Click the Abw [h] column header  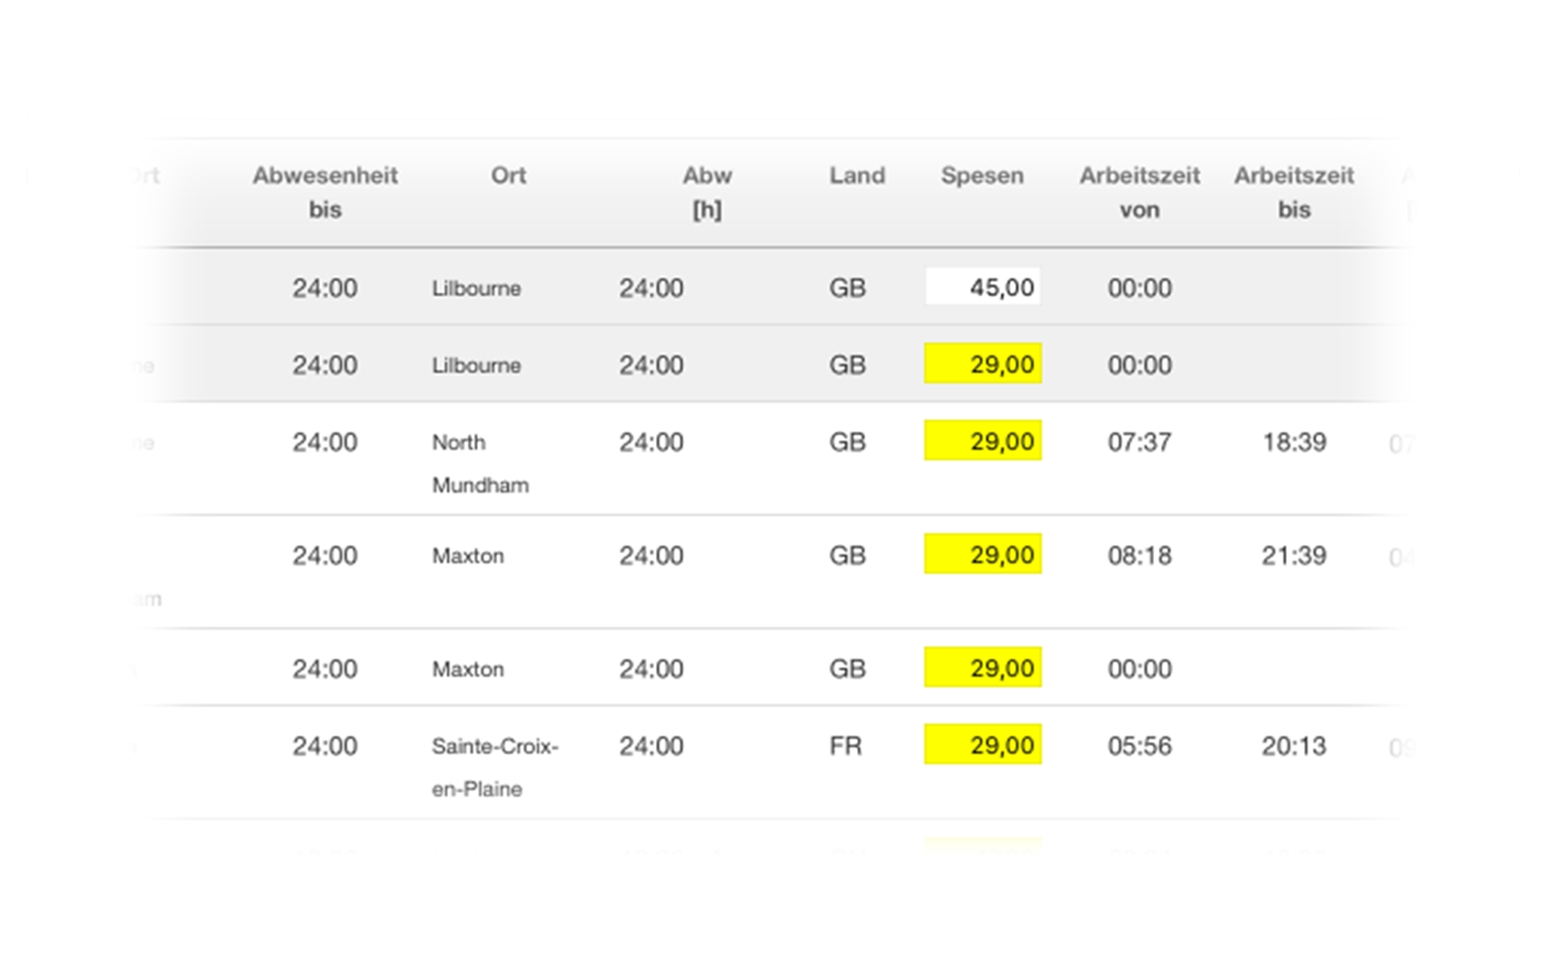(x=707, y=192)
